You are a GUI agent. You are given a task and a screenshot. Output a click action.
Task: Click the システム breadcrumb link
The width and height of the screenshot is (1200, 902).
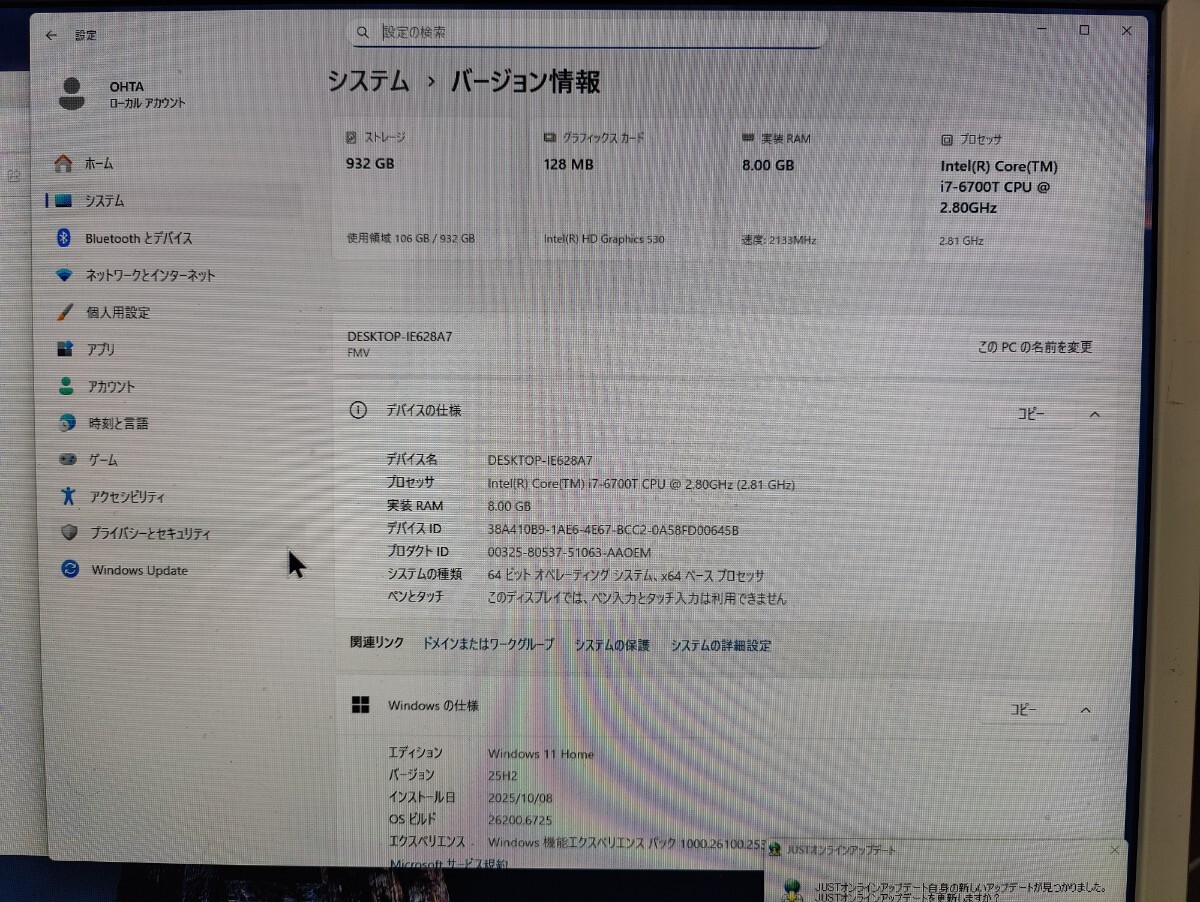(x=369, y=82)
